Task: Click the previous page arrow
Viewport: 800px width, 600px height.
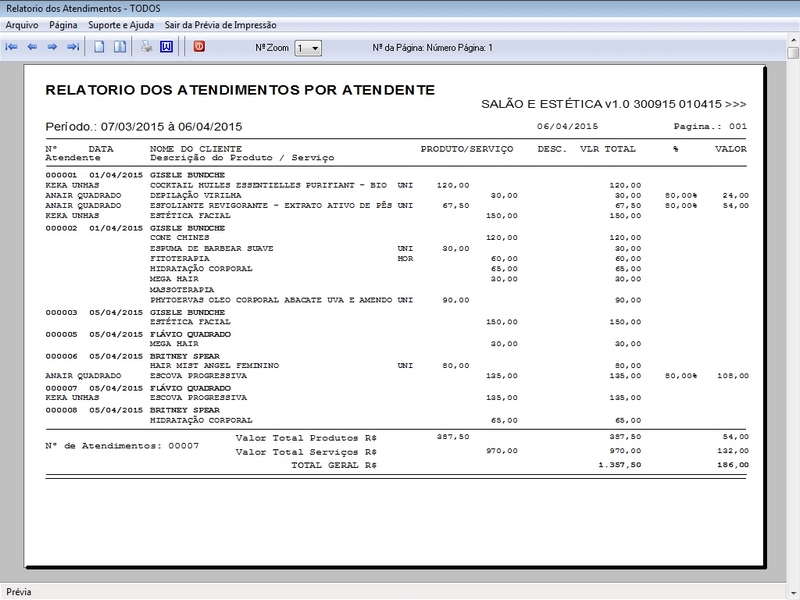Action: click(x=32, y=47)
